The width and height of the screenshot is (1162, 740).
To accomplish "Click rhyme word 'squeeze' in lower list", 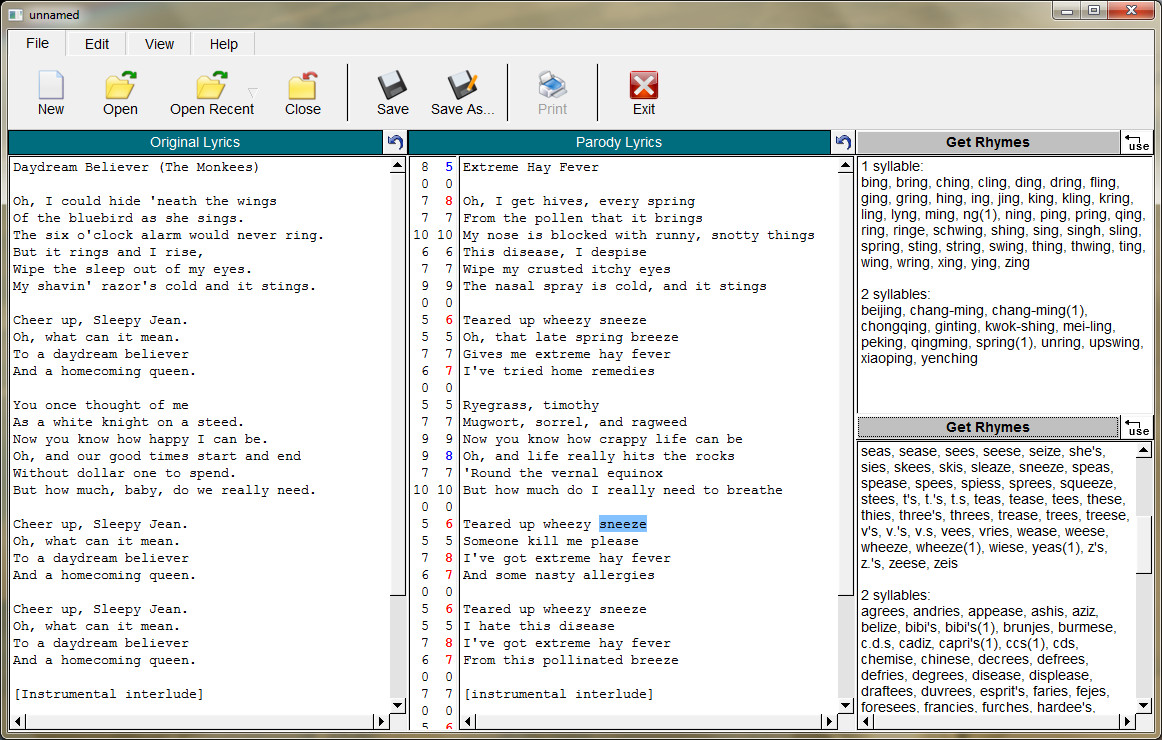I will pos(1087,484).
